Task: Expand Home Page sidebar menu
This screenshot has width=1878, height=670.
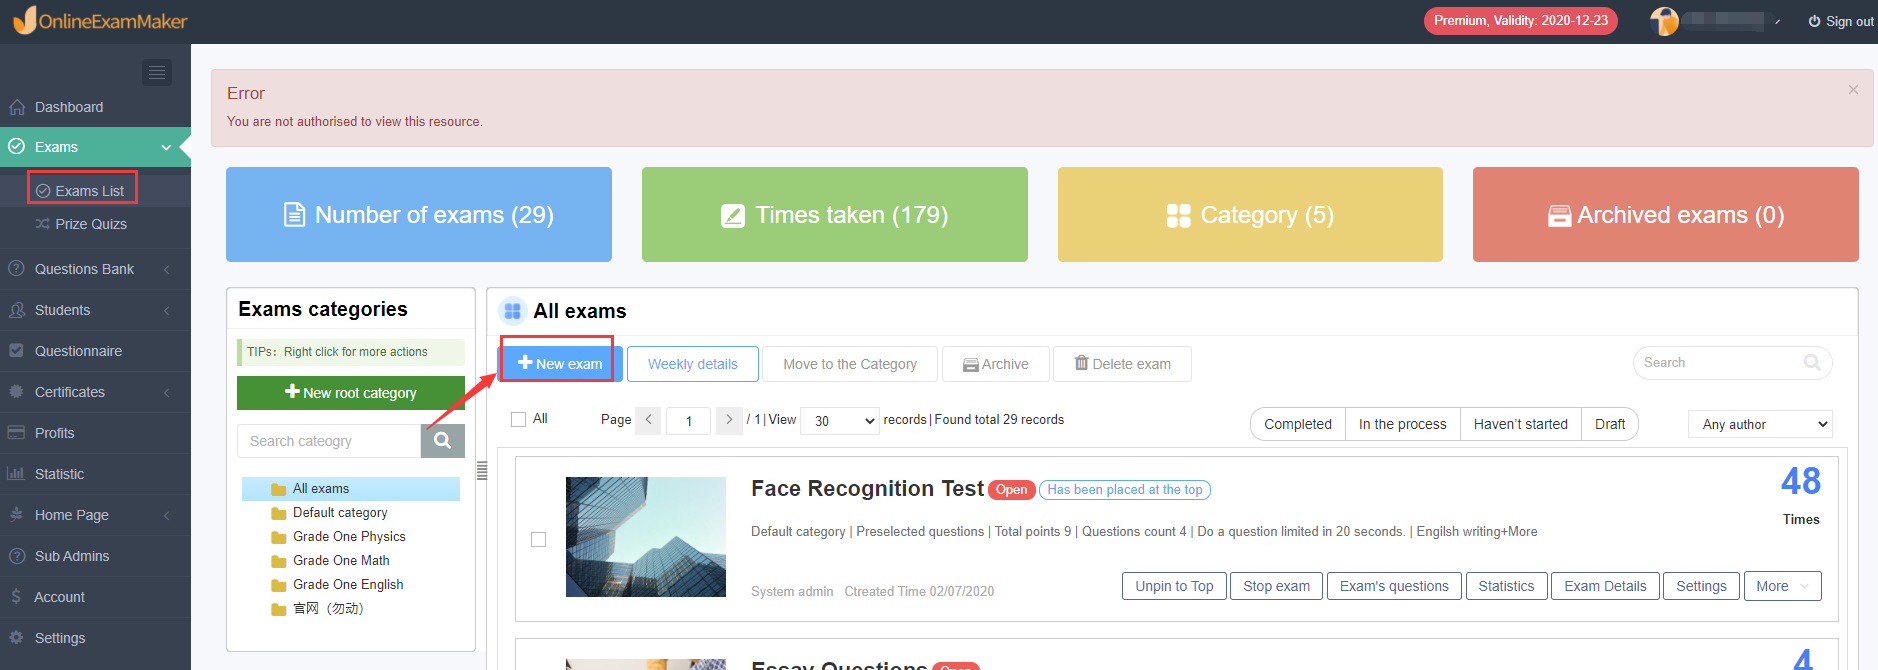Action: click(x=95, y=515)
